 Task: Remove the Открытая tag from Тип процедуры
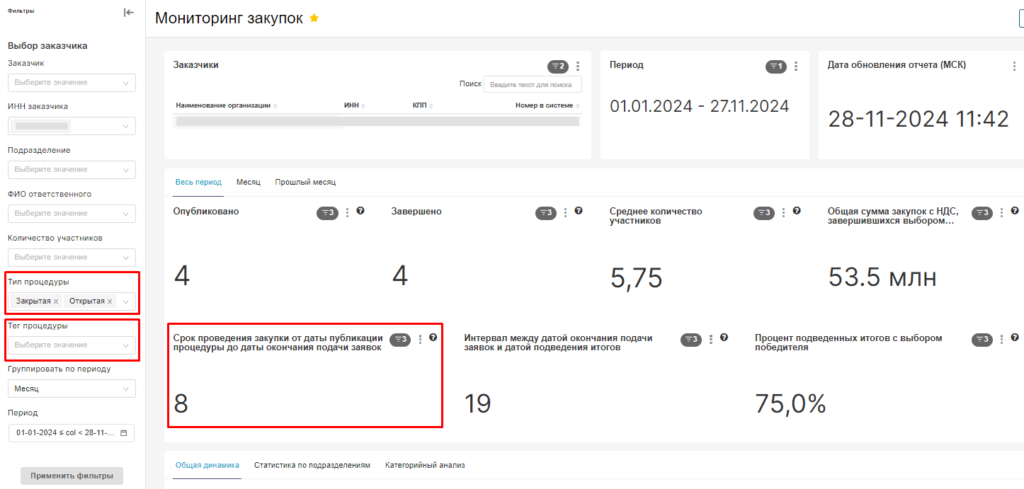(x=110, y=301)
